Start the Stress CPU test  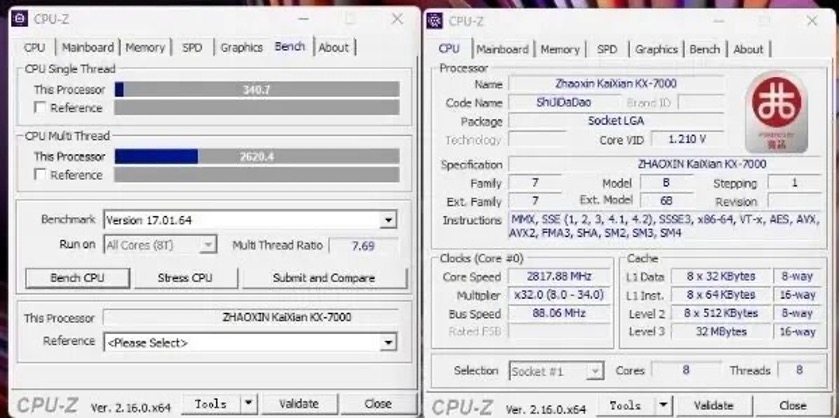pos(185,278)
